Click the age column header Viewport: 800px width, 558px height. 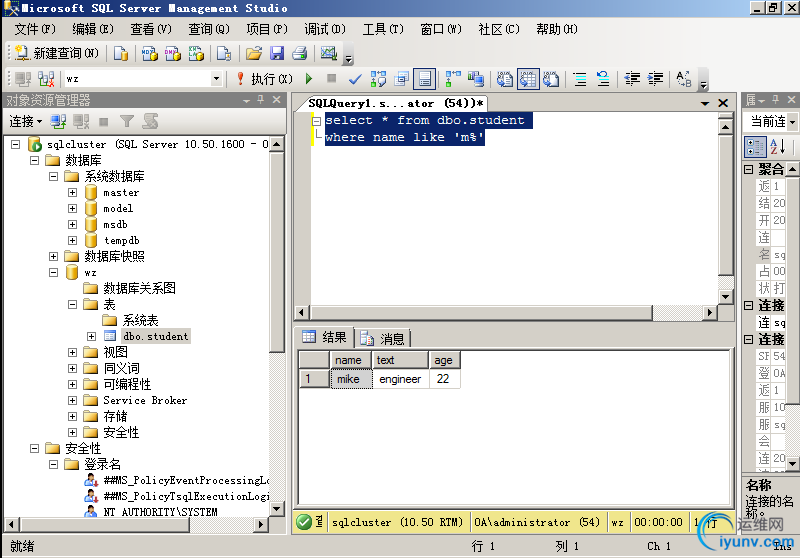pyautogui.click(x=444, y=360)
